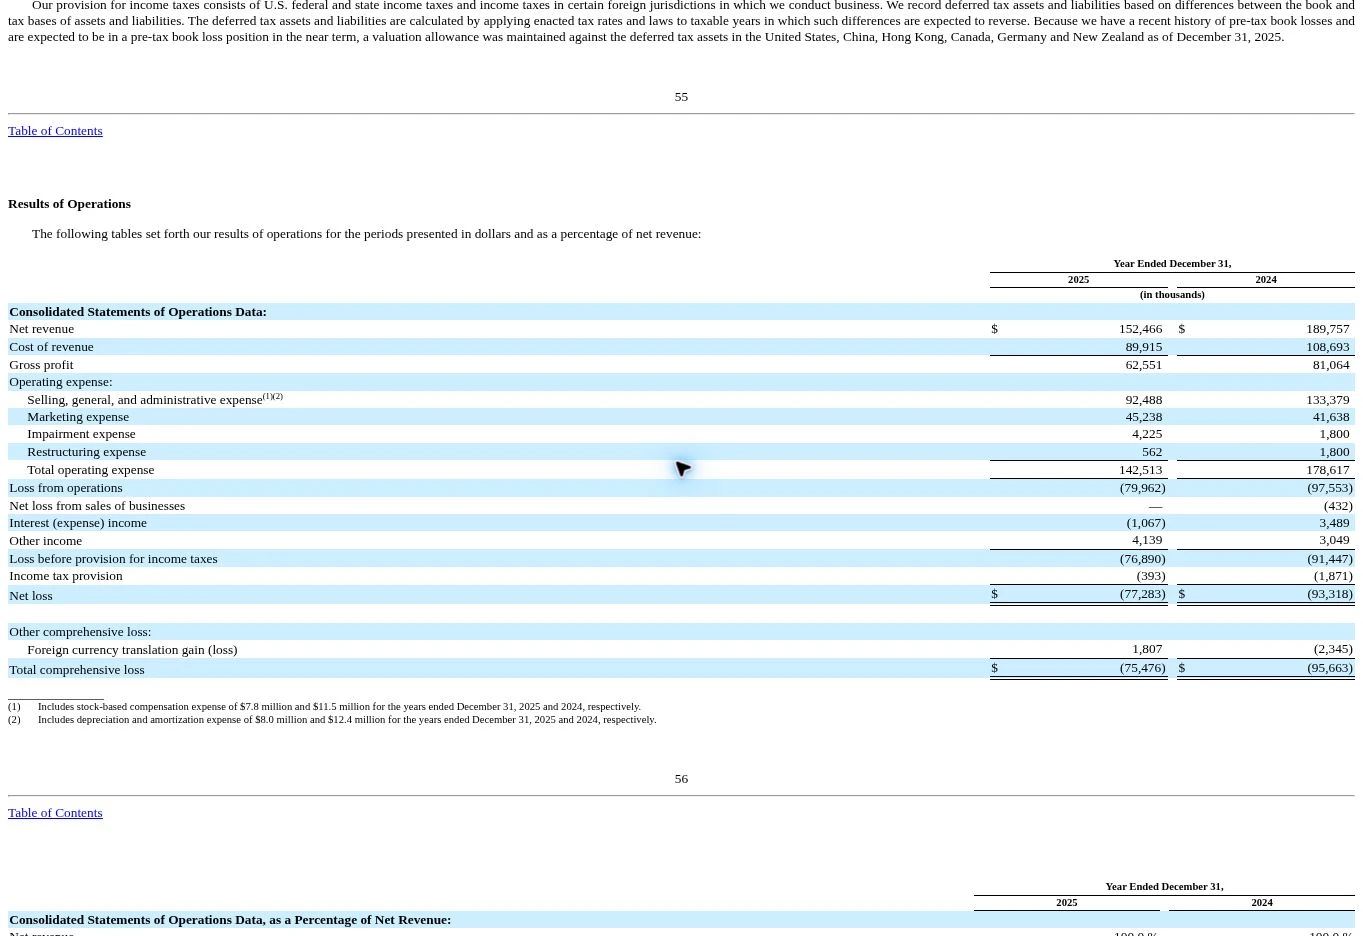Click the SG&A 2024 value 133,379

[1327, 400]
